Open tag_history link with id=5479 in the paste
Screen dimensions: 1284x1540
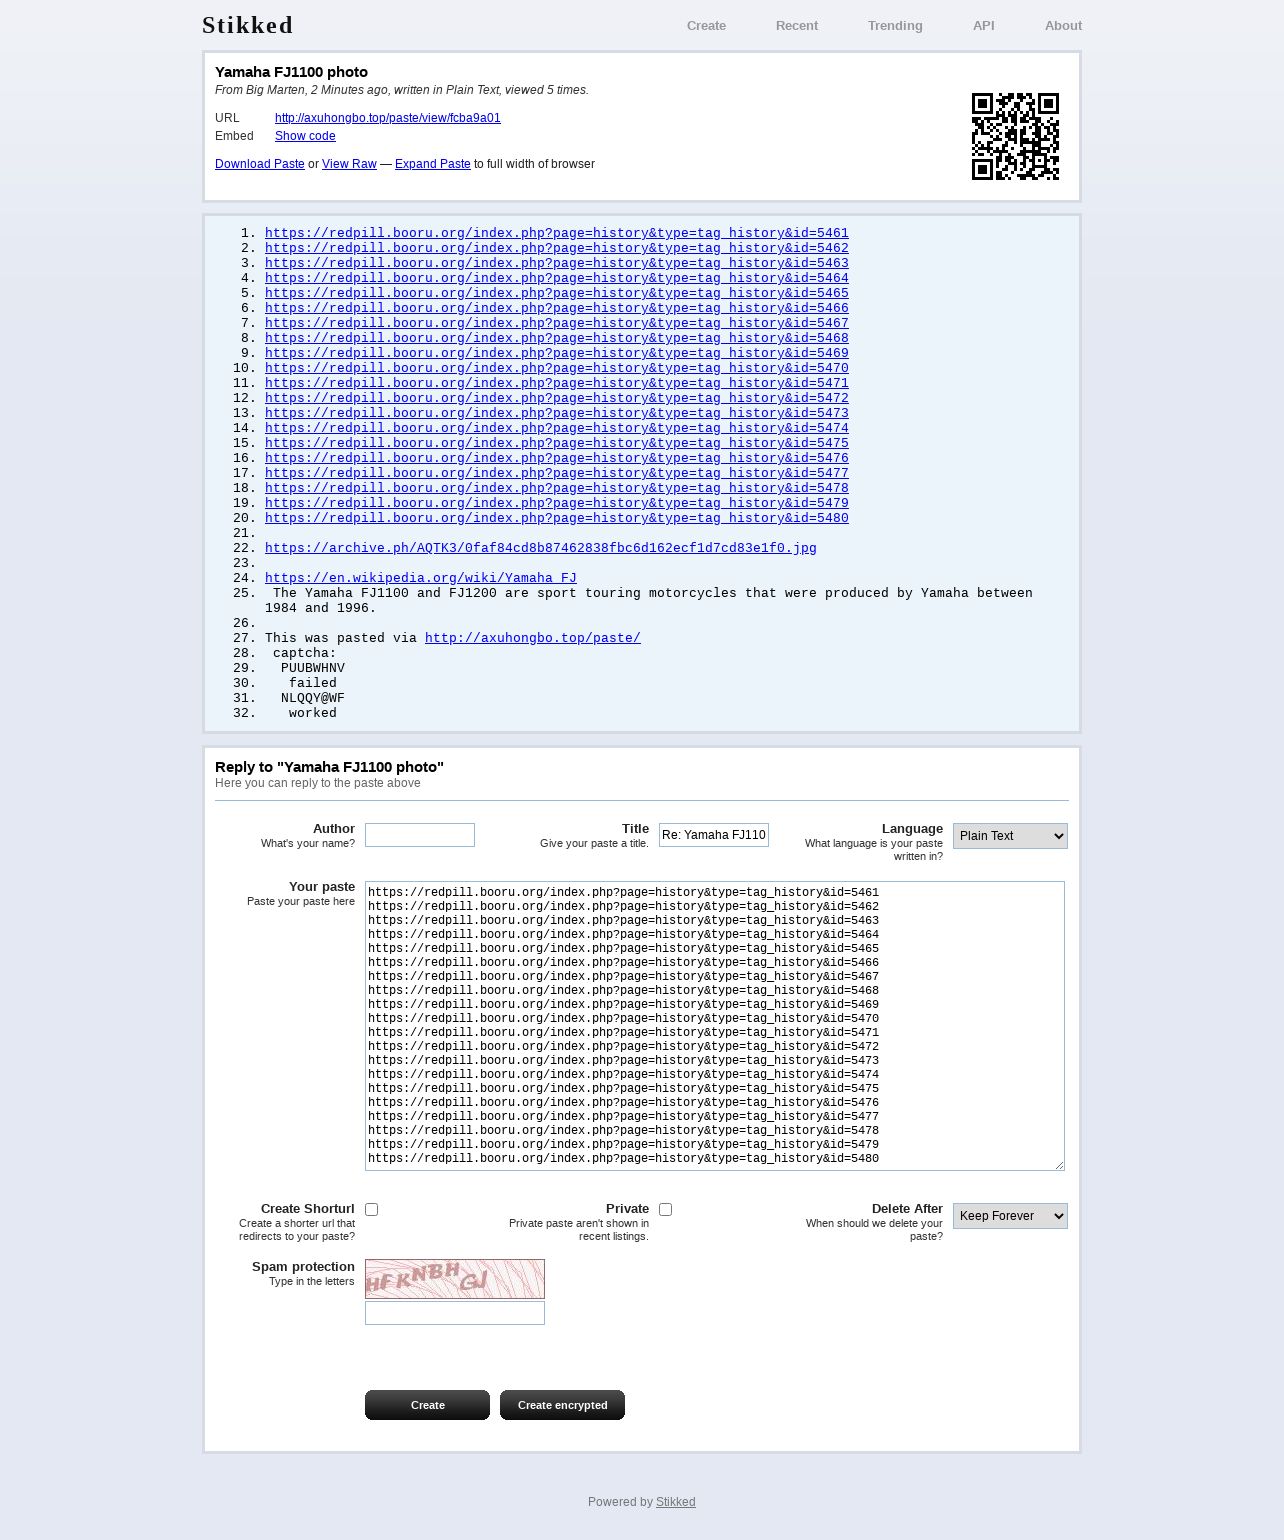tap(557, 503)
